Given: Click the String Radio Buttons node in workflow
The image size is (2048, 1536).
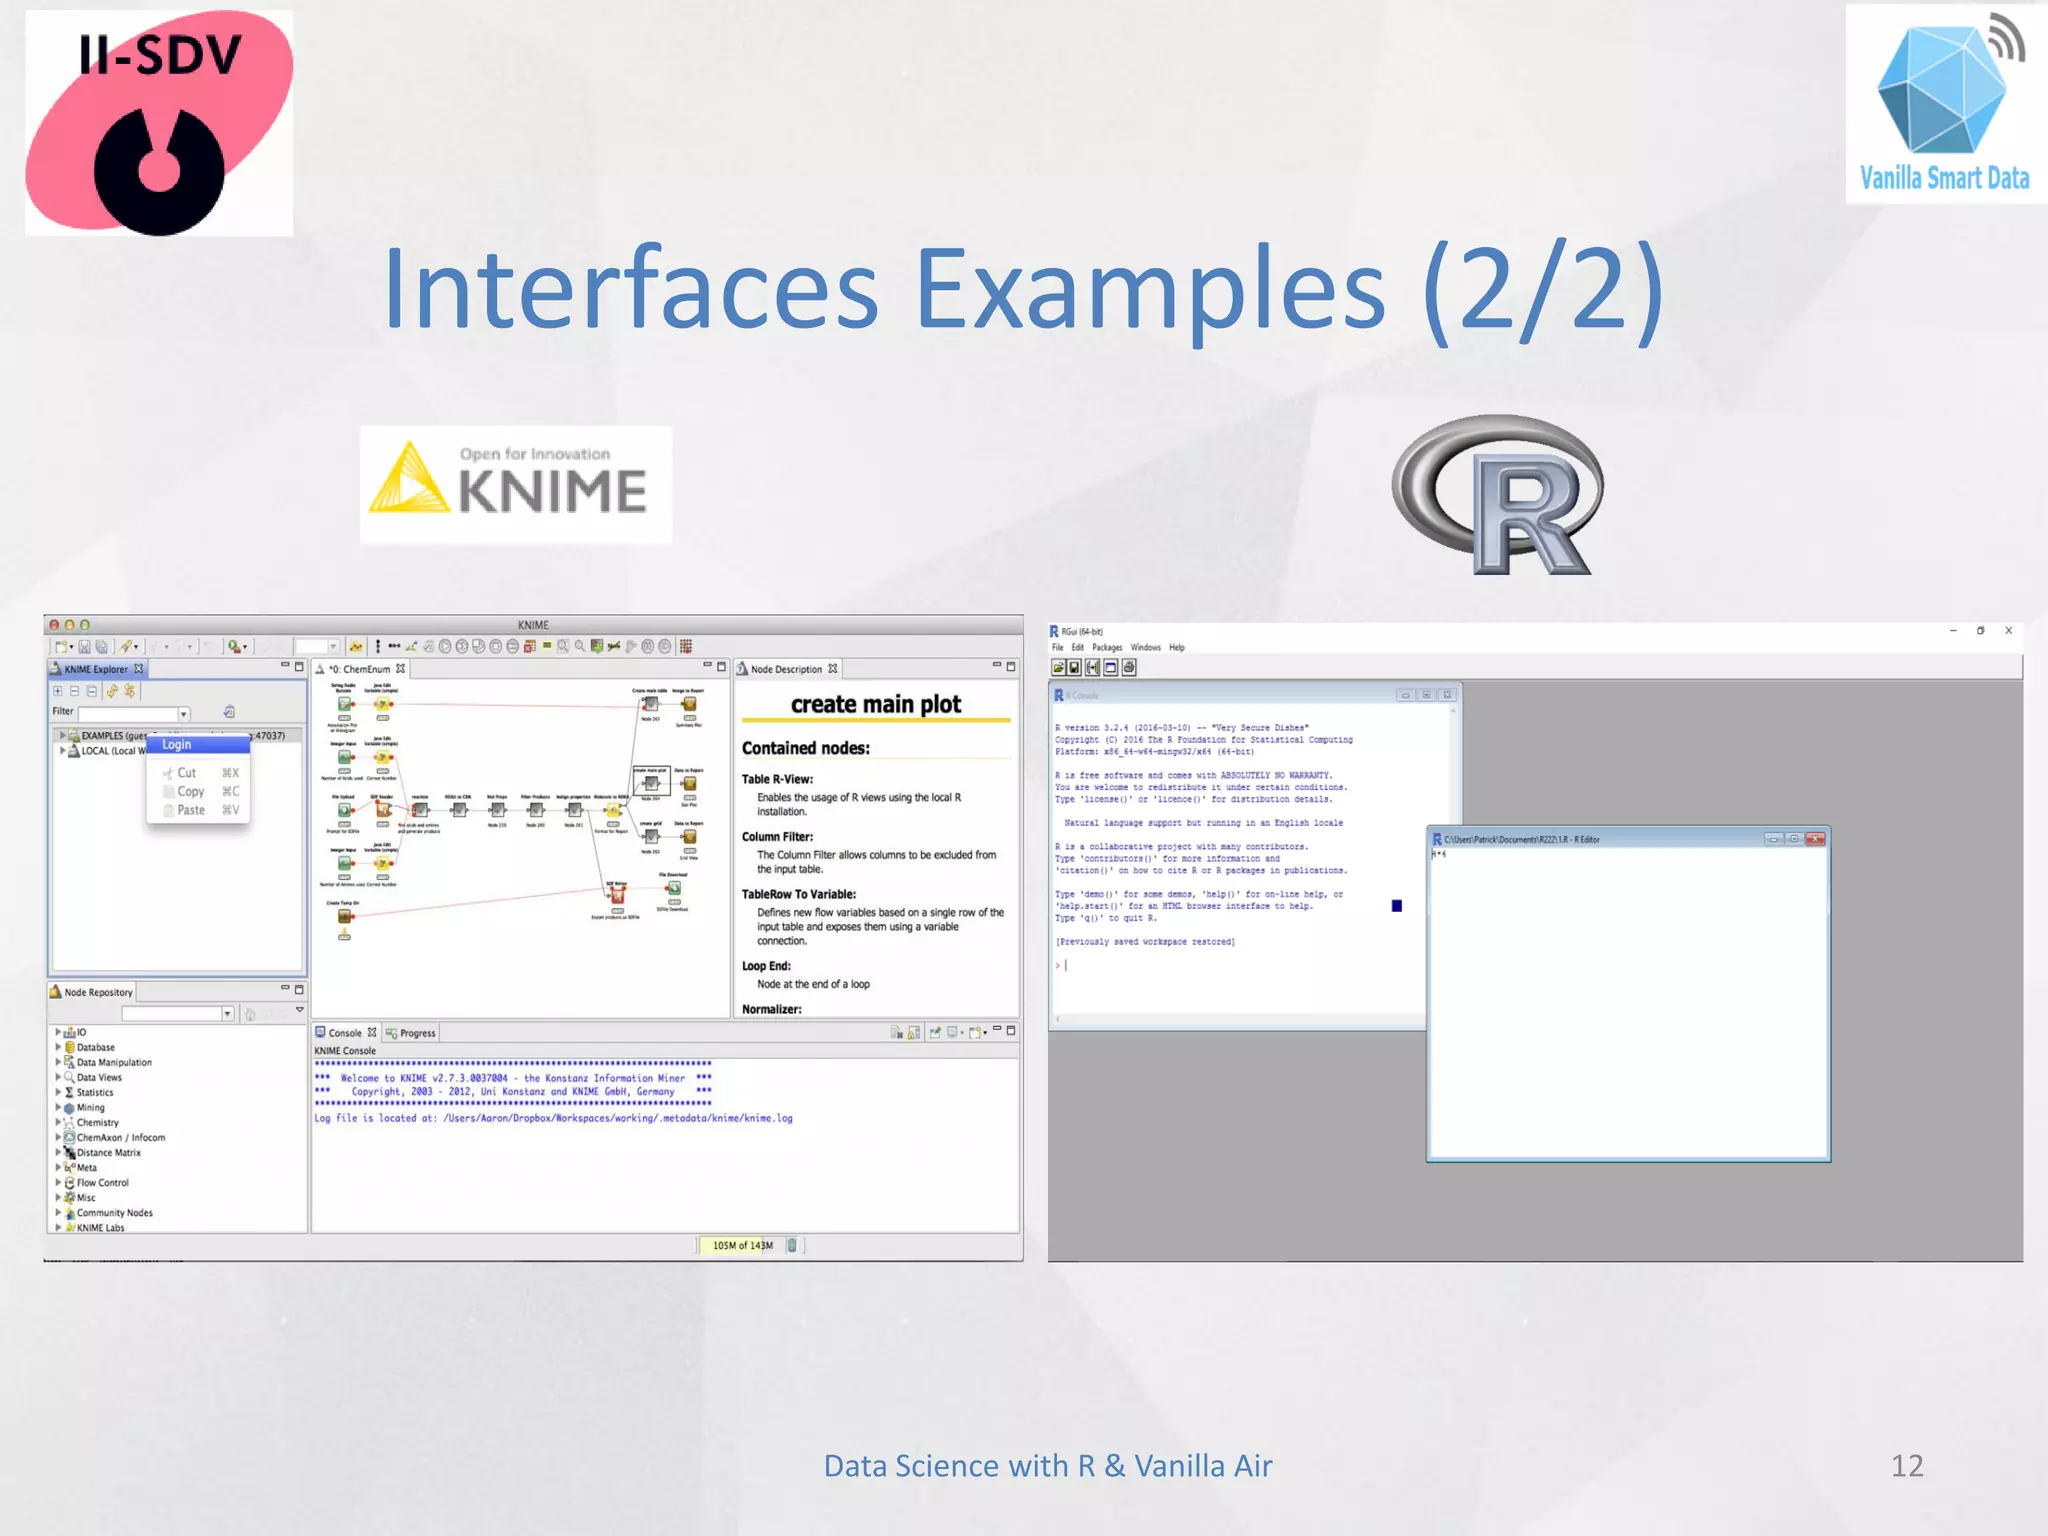Looking at the screenshot, I should pyautogui.click(x=344, y=704).
